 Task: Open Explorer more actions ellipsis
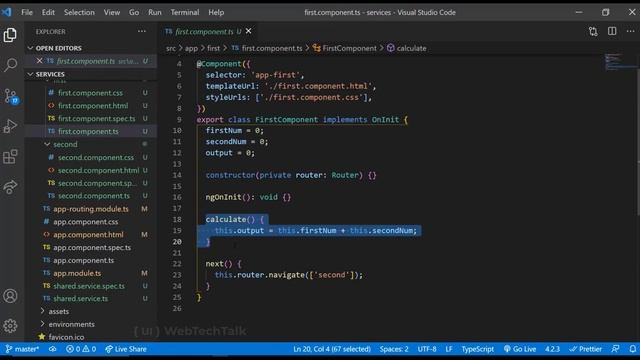point(142,31)
